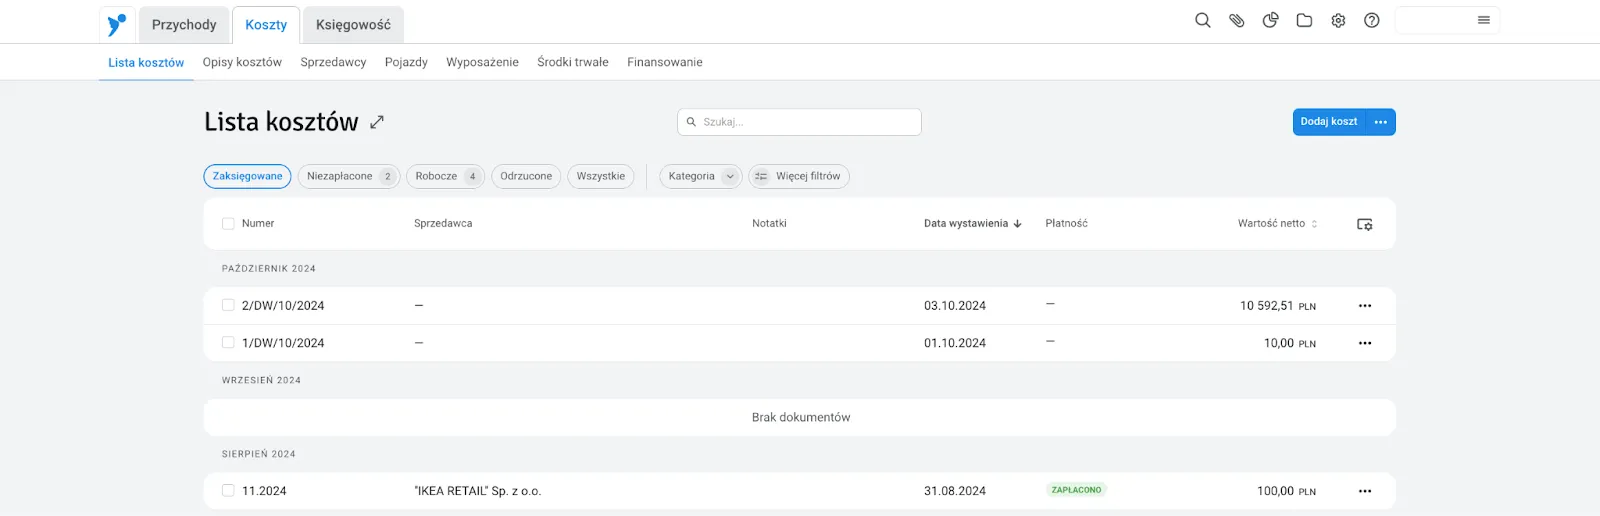Switch to the Przychody tab
The image size is (1600, 516).
pyautogui.click(x=184, y=25)
